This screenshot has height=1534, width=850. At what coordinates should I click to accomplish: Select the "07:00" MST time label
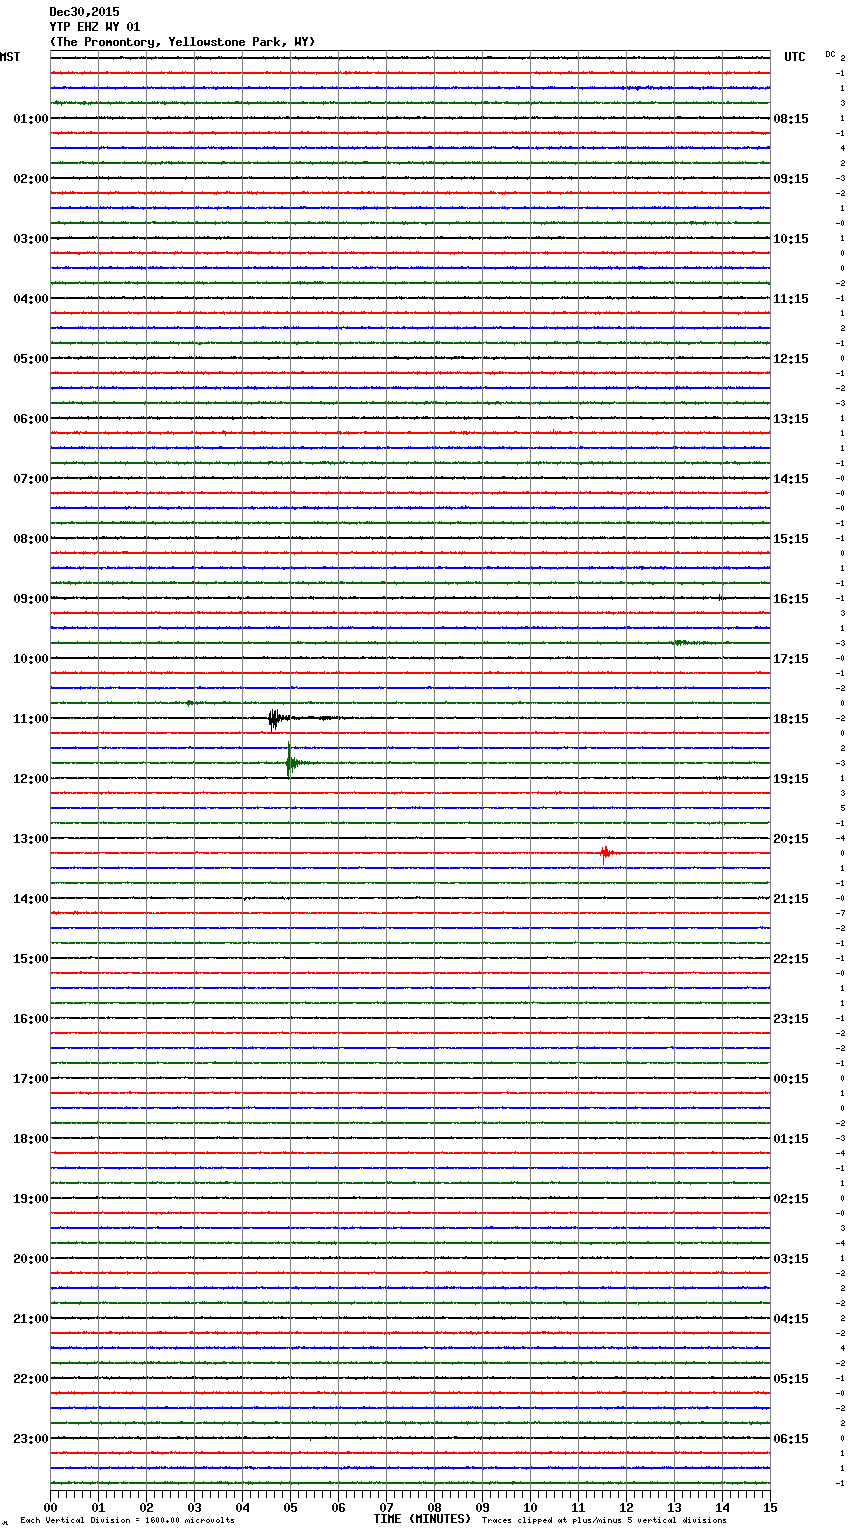tap(31, 479)
